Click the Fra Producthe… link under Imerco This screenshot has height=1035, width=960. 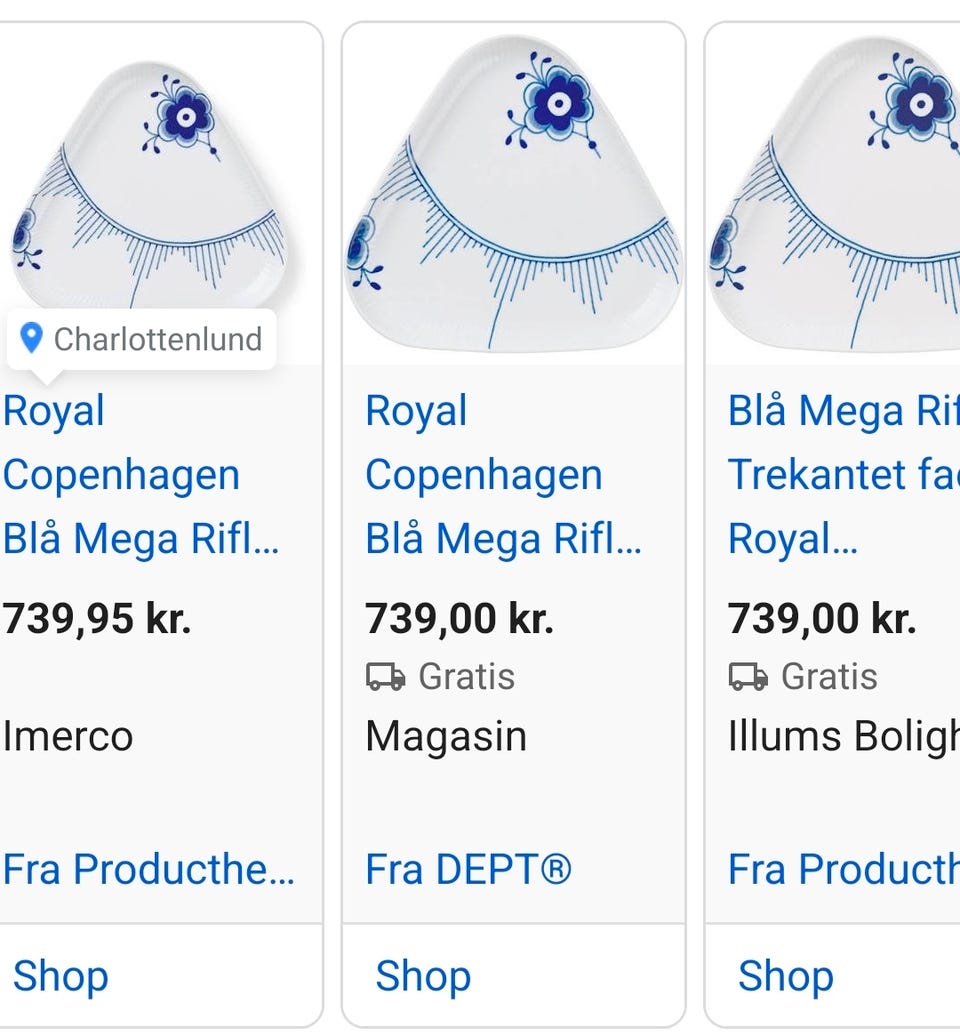148,869
